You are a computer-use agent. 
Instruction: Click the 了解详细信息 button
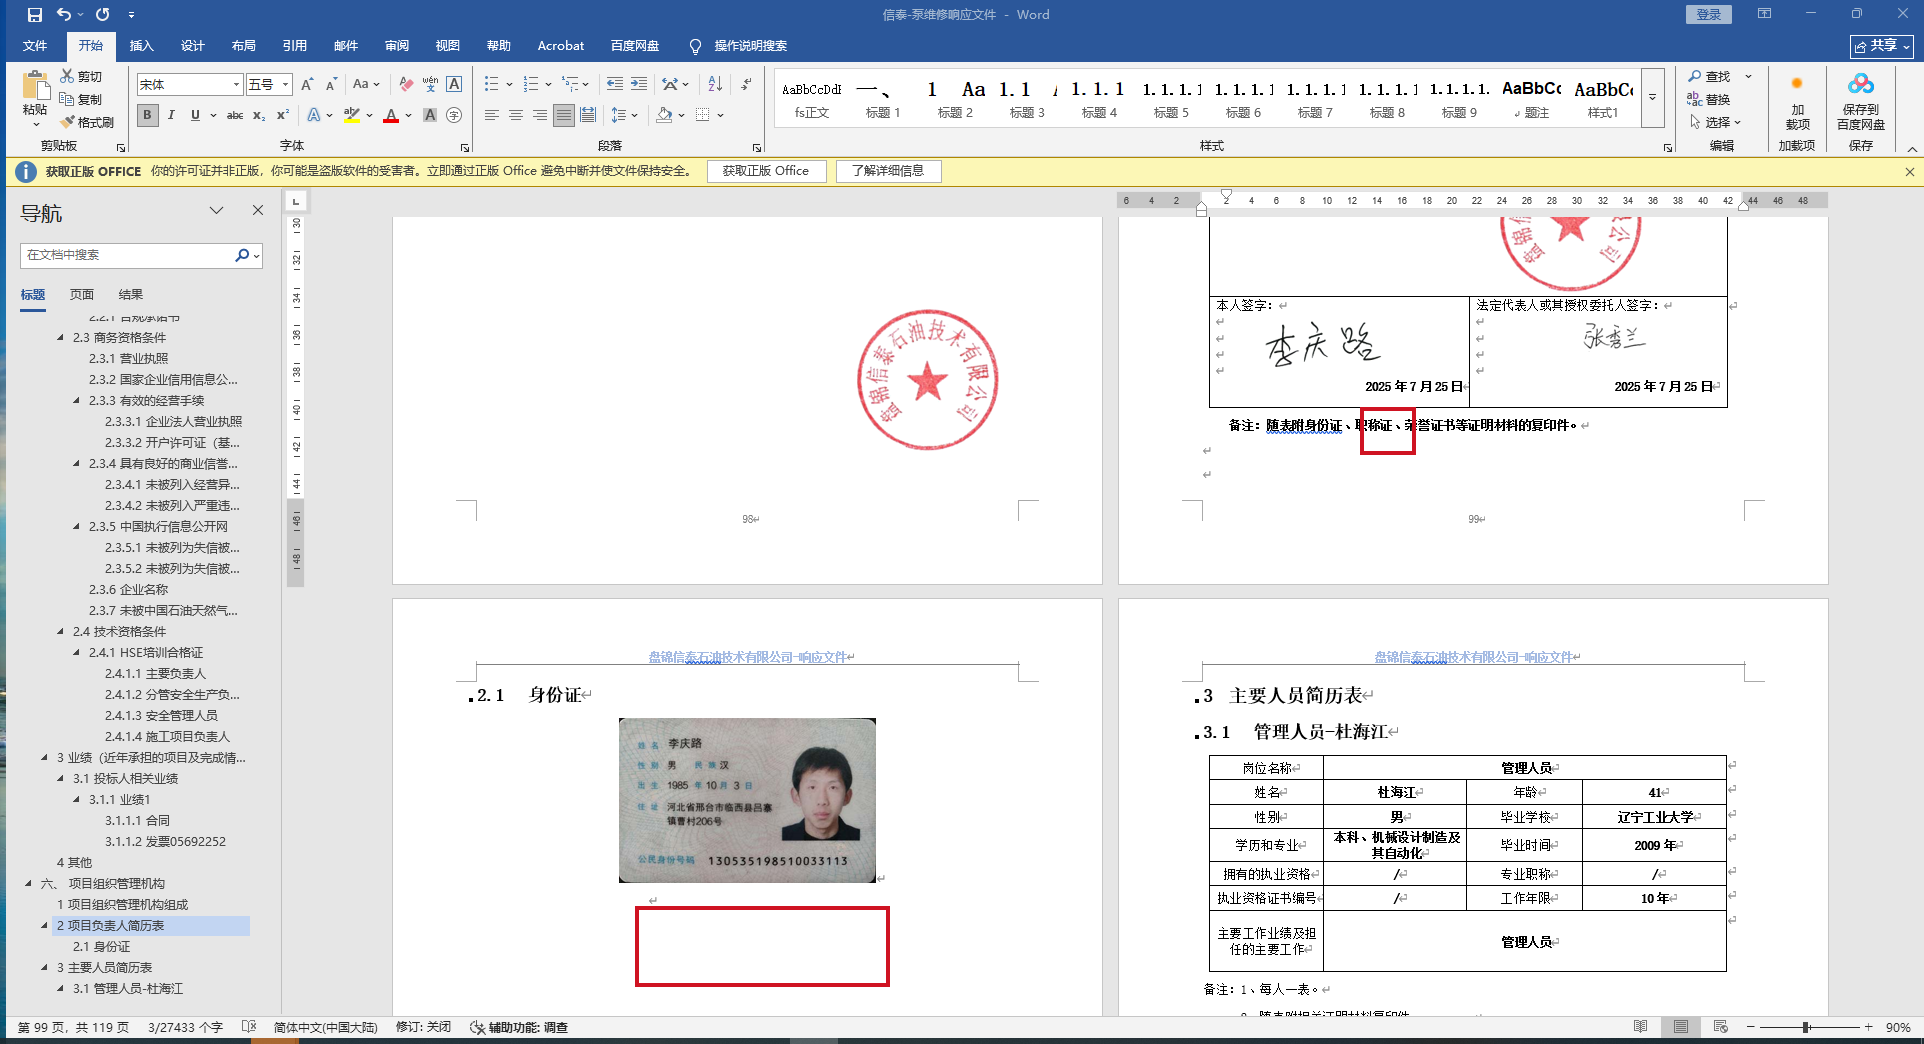pos(888,171)
